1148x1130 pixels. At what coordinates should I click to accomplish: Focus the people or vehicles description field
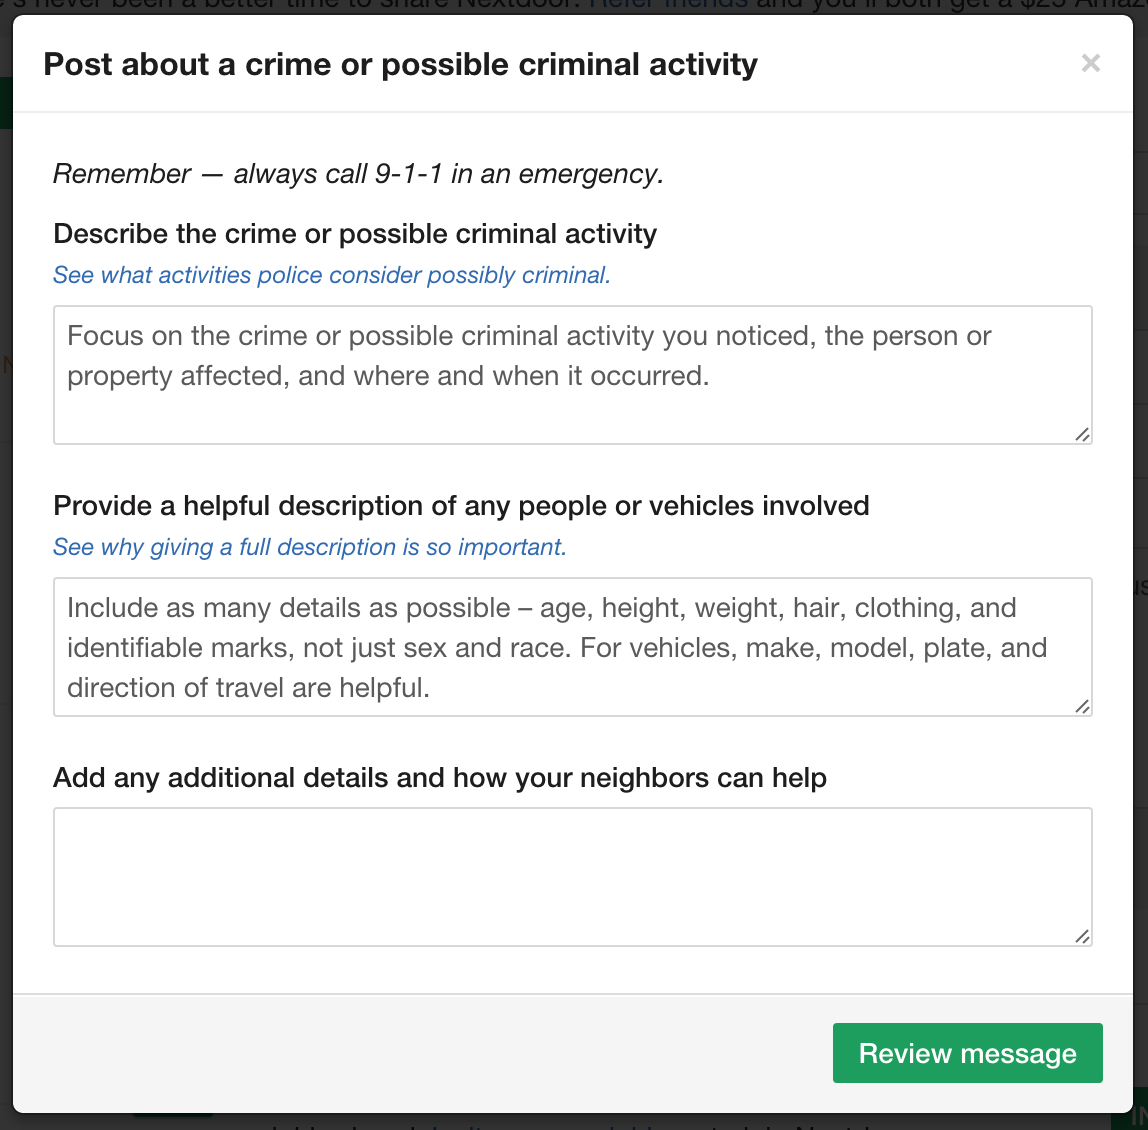click(x=573, y=647)
